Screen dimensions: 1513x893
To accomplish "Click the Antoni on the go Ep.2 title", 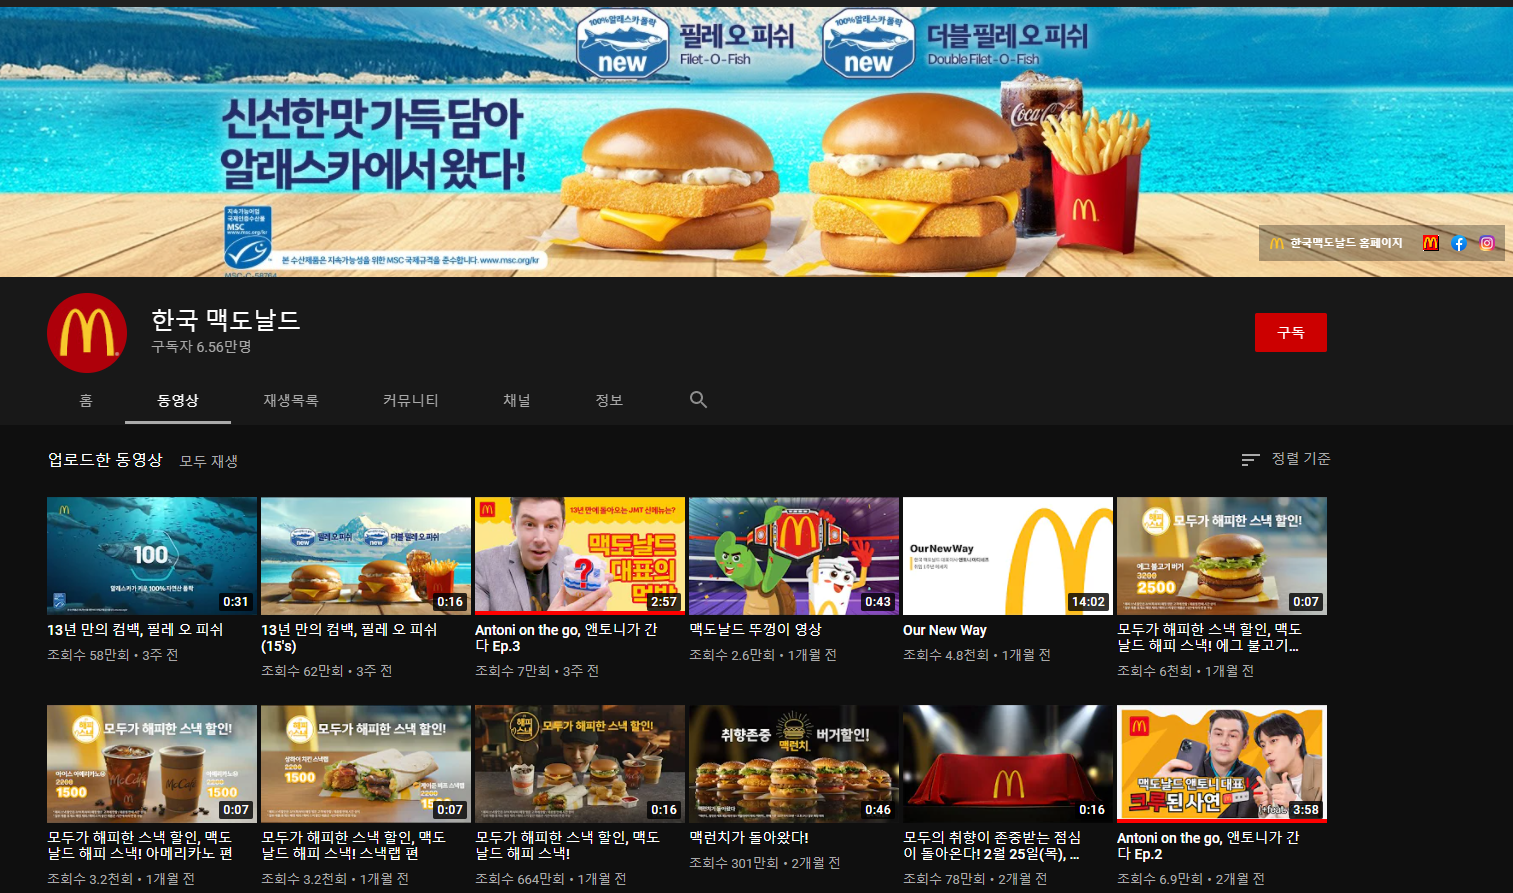I will click(1208, 846).
